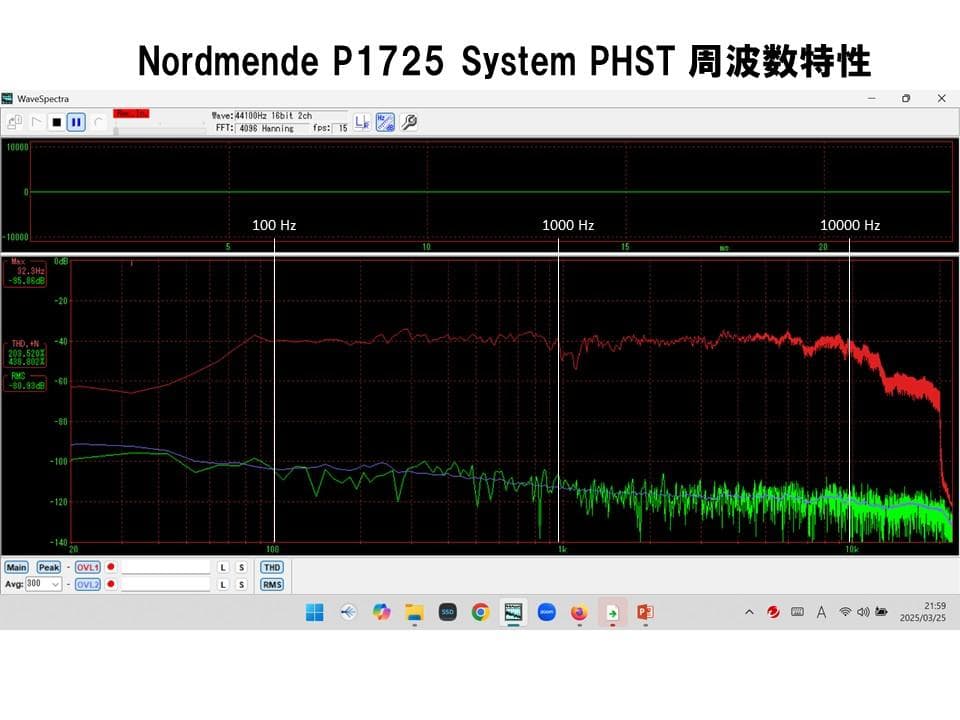Click the OVL1 overlay button
The width and height of the screenshot is (960, 720).
(87, 567)
